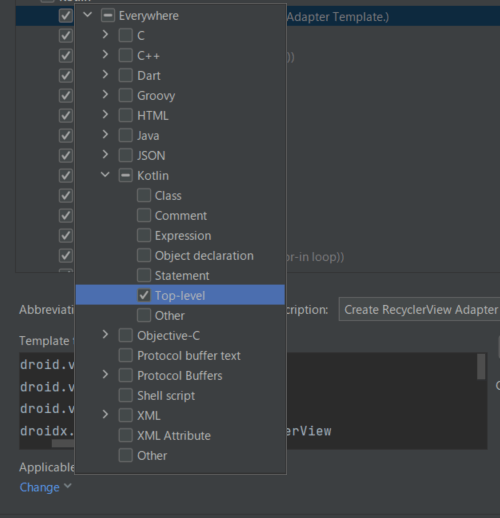500x518 pixels.
Task: Toggle the Kotlin context checkbox
Action: coord(126,175)
